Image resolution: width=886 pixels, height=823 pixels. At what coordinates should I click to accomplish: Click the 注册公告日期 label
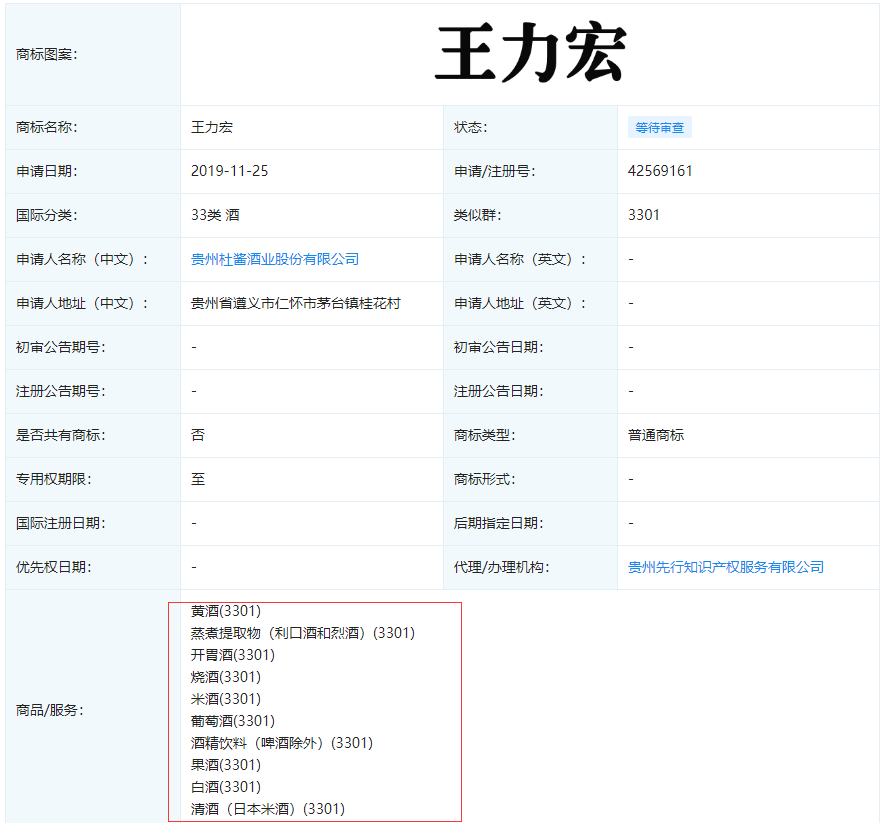tap(499, 391)
